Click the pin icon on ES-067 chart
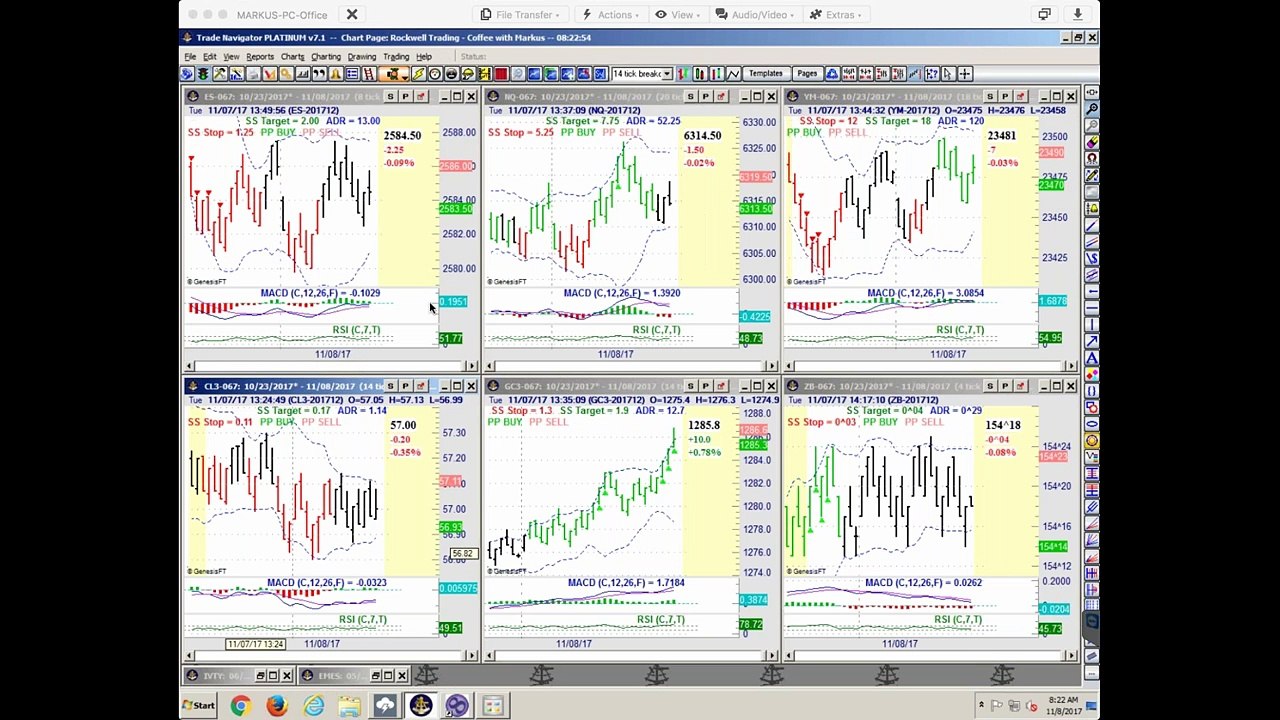The image size is (1280, 720). pyautogui.click(x=420, y=97)
